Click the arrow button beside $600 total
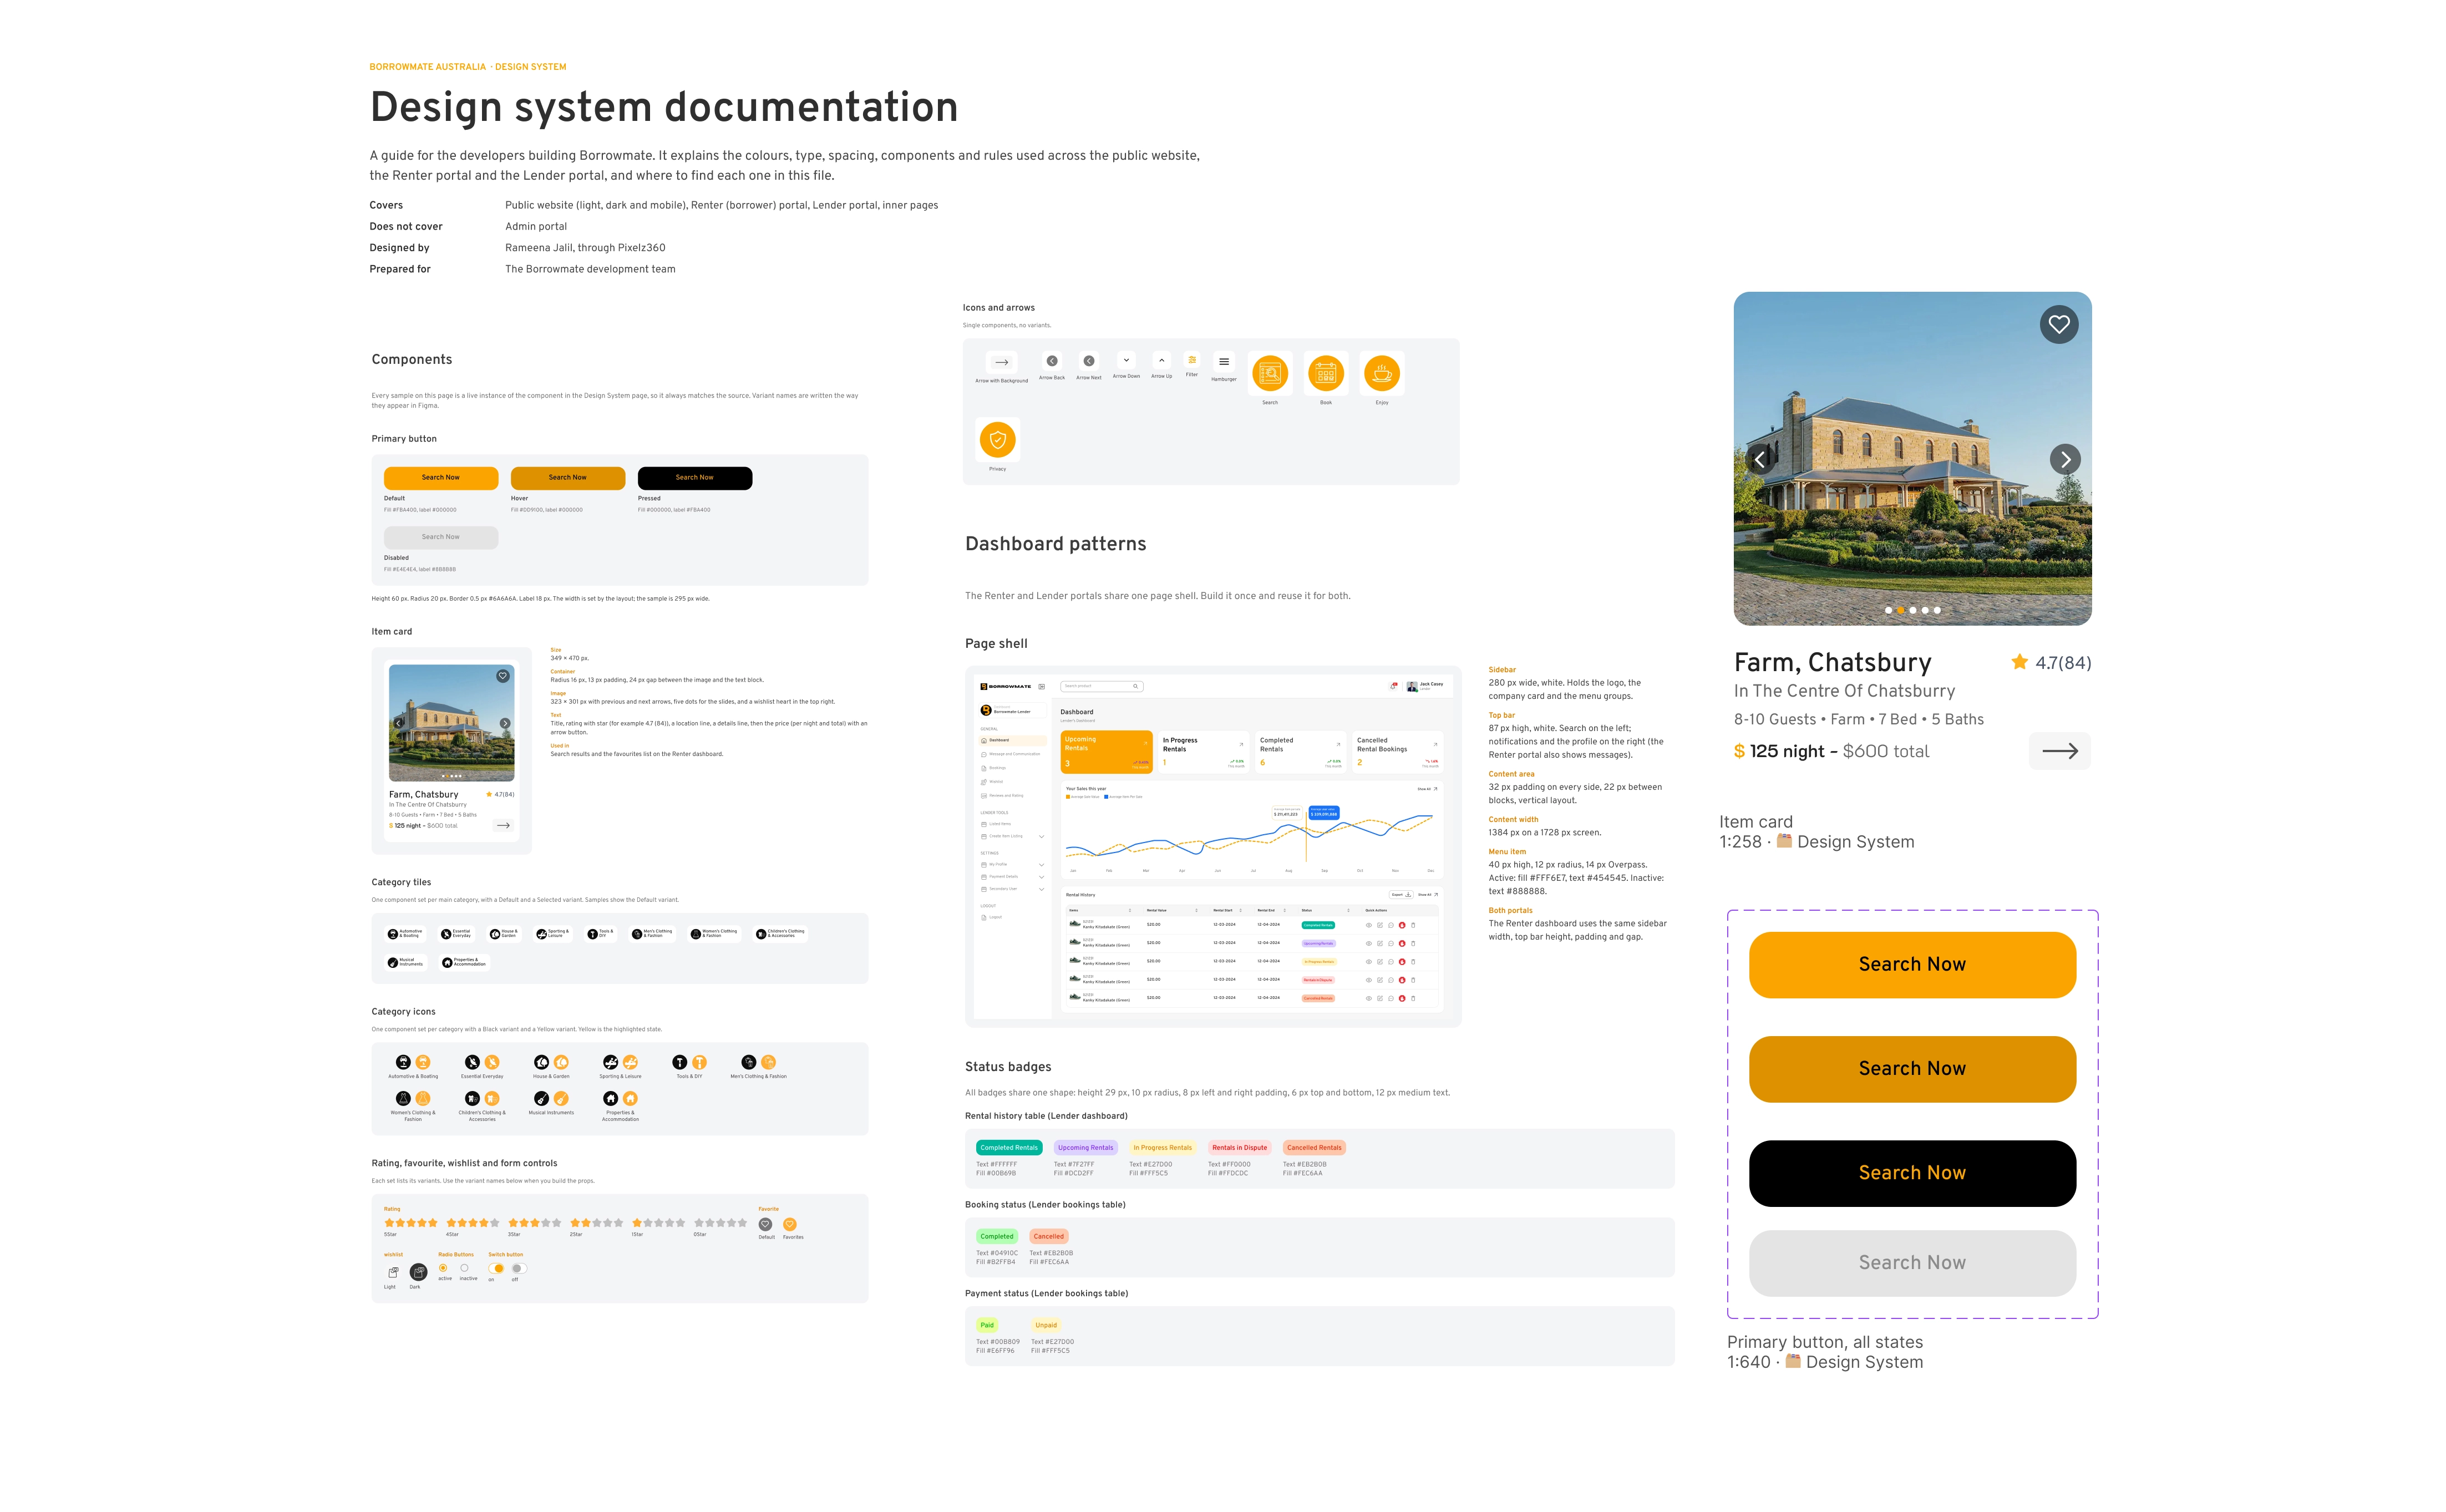This screenshot has width=2446, height=1512. point(2059,751)
